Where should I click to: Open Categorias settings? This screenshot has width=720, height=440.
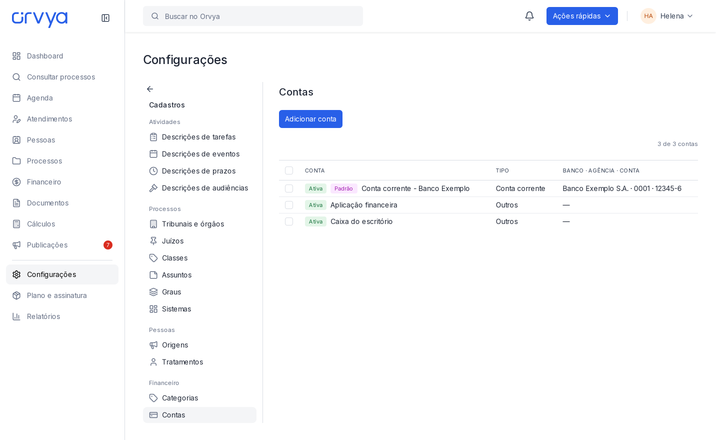(199, 398)
